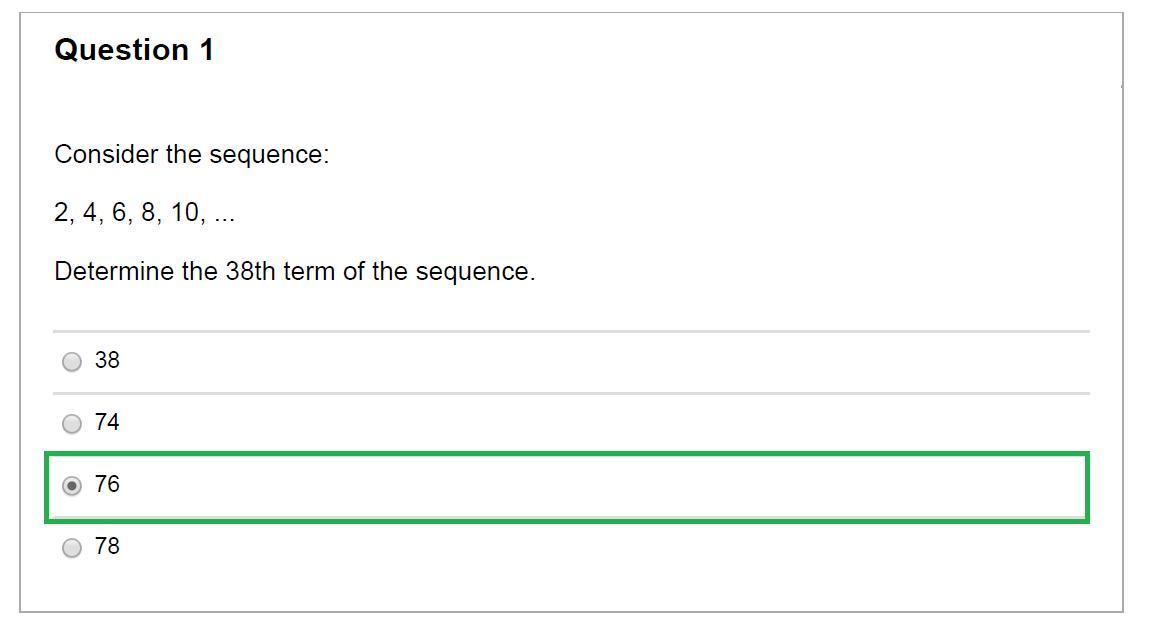Viewport: 1151px width, 633px height.
Task: Click the ellipsis ending the sequence
Action: pos(224,217)
